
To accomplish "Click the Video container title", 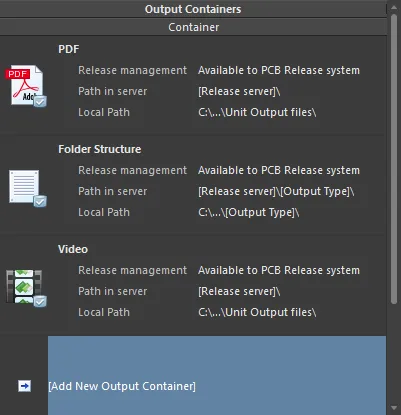I will tap(73, 249).
